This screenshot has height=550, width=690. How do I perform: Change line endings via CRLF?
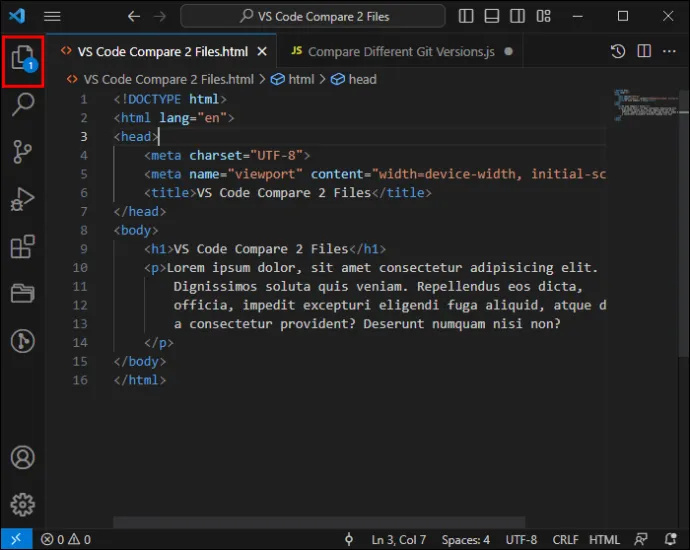point(565,539)
